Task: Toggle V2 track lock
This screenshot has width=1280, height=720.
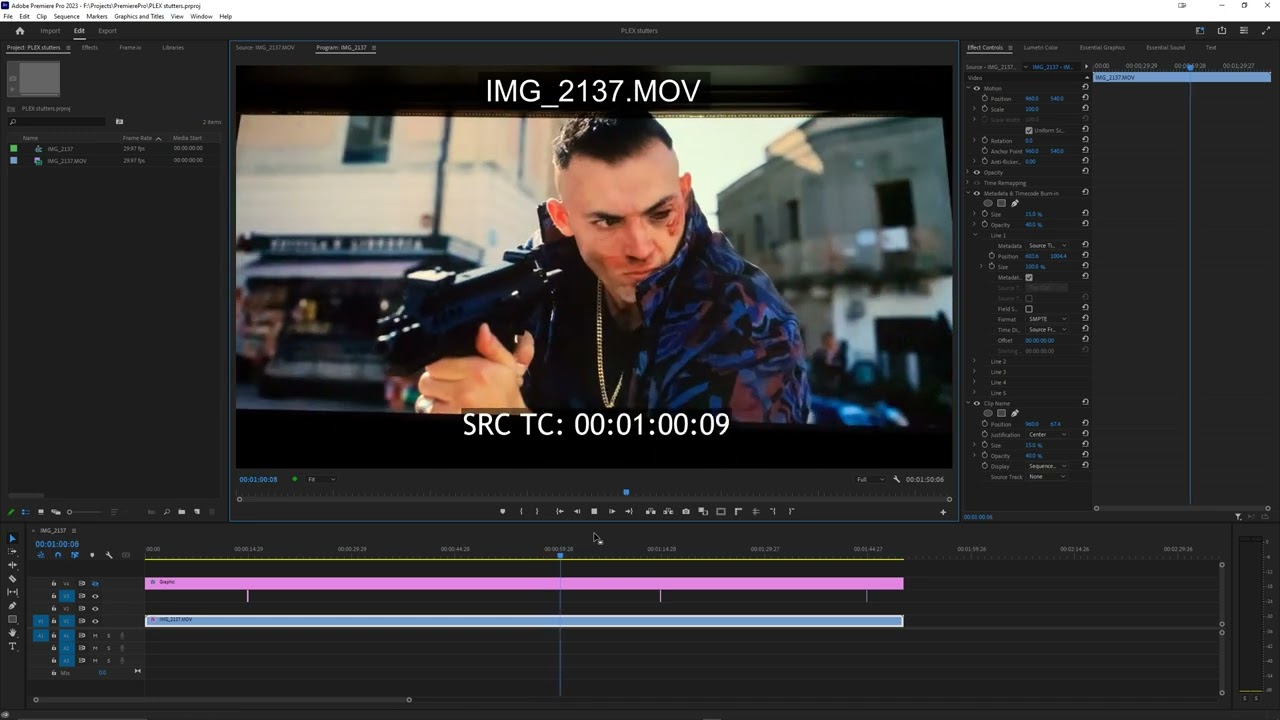Action: click(x=54, y=608)
